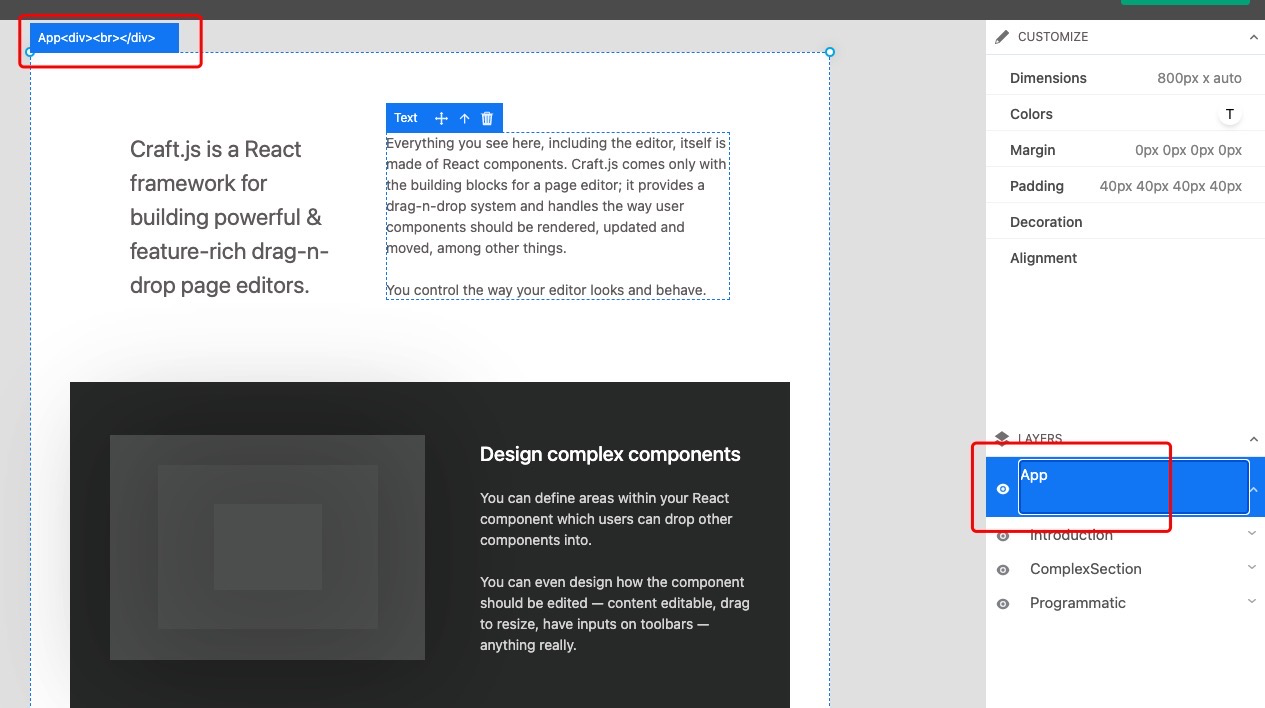Image resolution: width=1265 pixels, height=708 pixels.
Task: Collapse the App layer children
Action: [x=1254, y=489]
